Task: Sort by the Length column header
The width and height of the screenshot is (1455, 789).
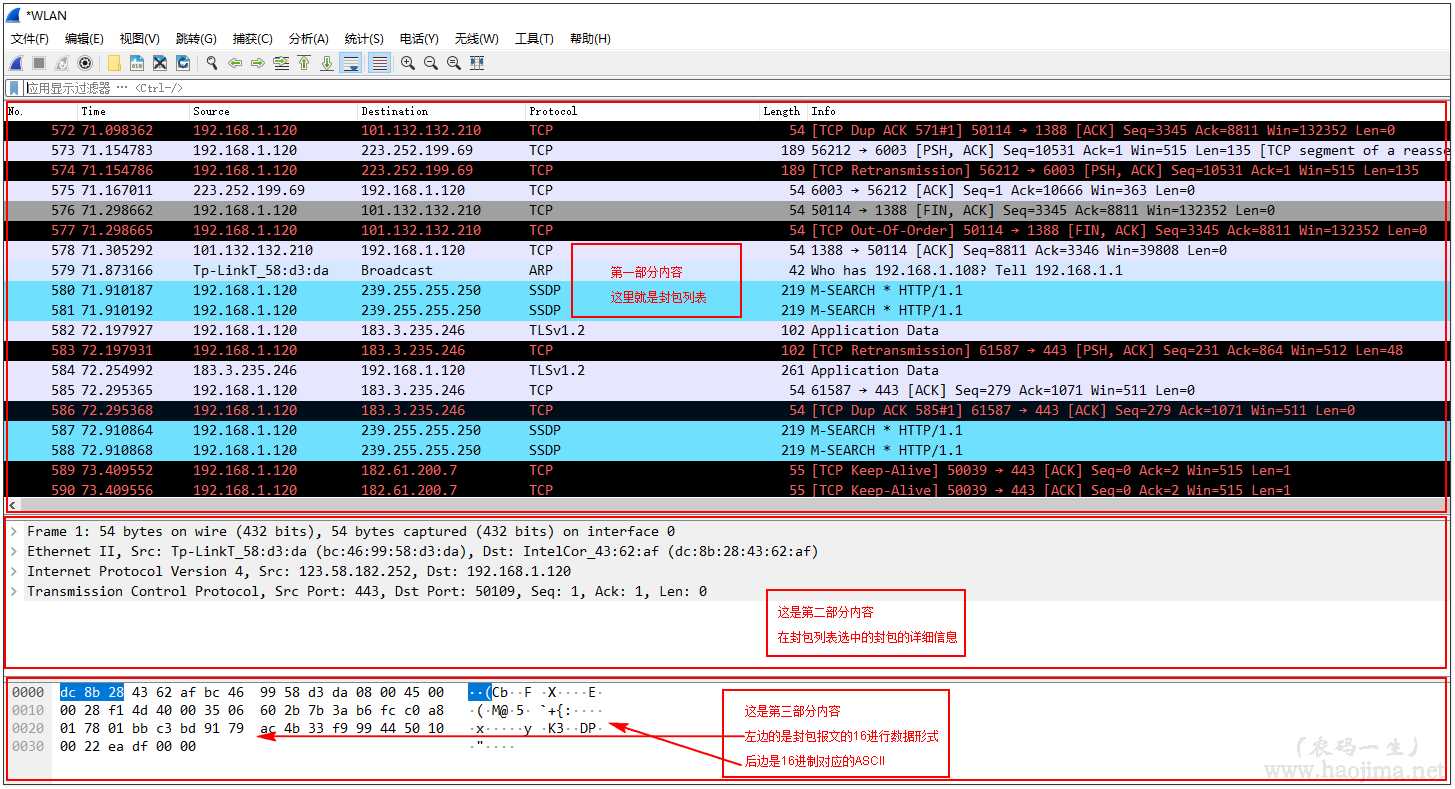Action: pyautogui.click(x=783, y=111)
